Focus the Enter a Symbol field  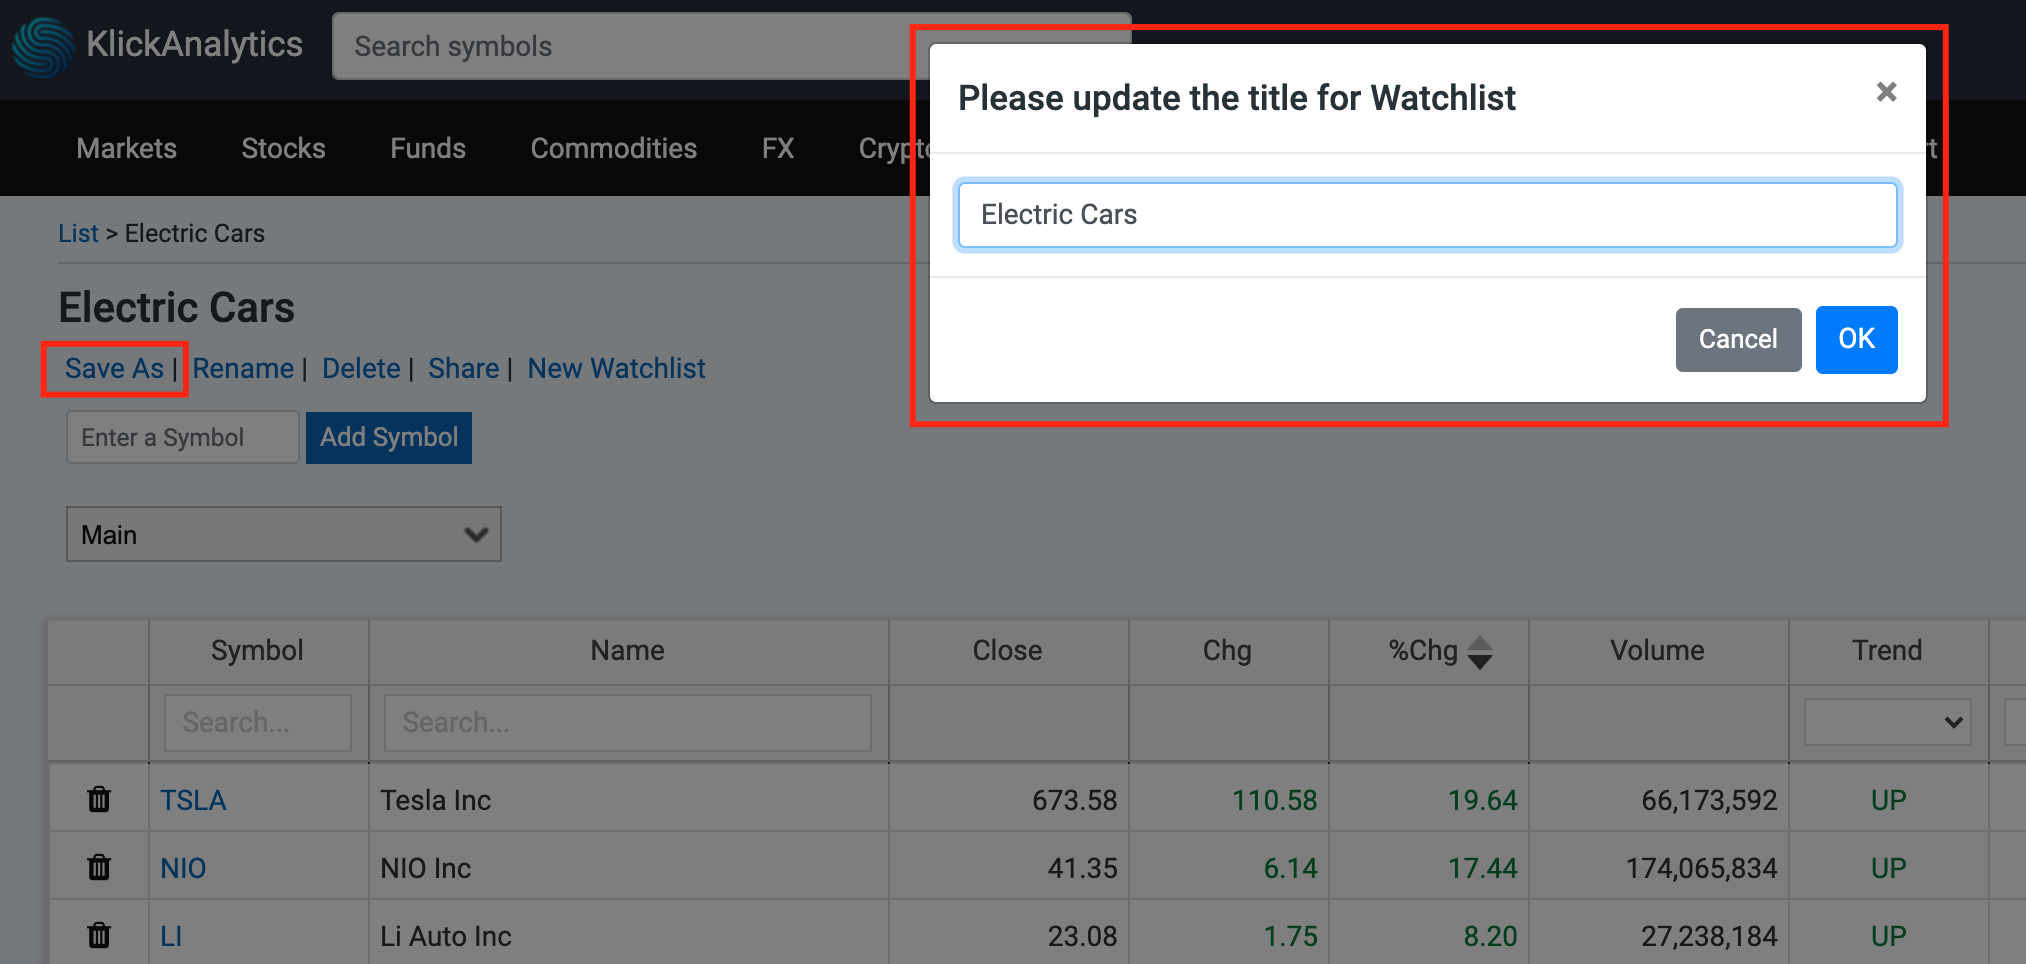click(183, 438)
